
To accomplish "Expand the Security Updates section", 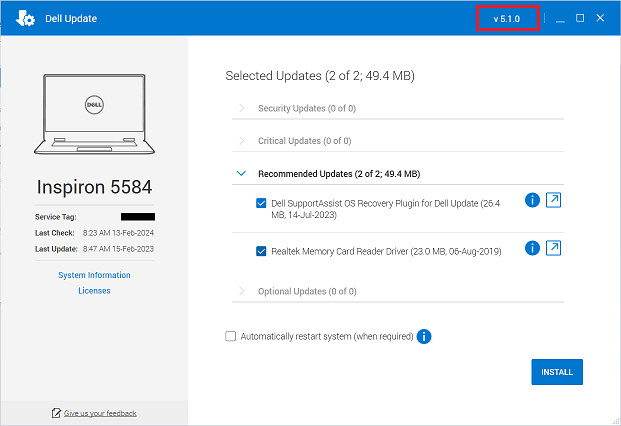I will [x=241, y=108].
